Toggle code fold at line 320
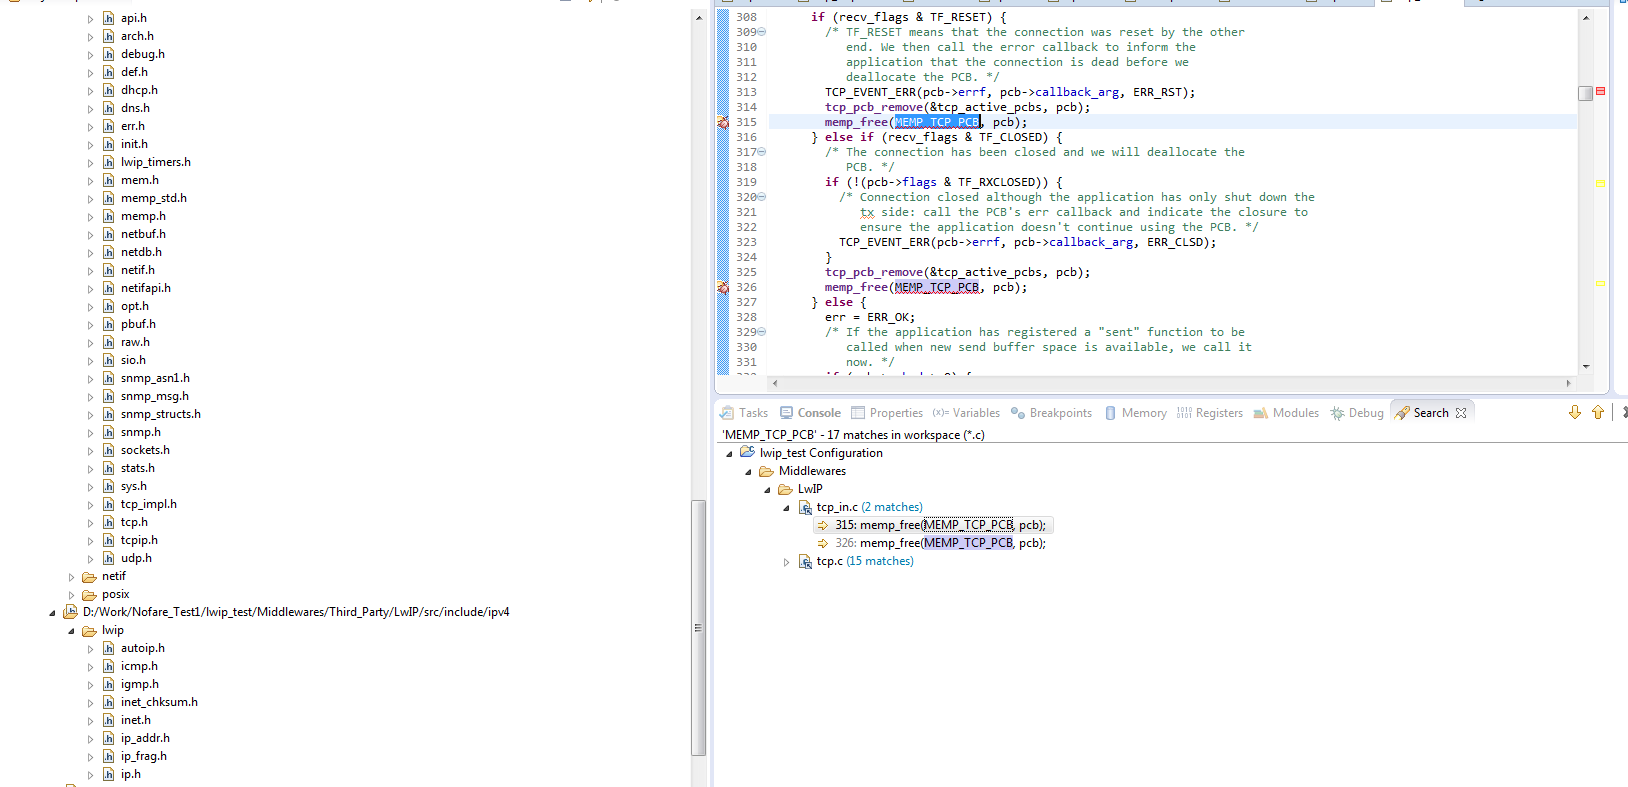The image size is (1628, 787). pyautogui.click(x=762, y=197)
